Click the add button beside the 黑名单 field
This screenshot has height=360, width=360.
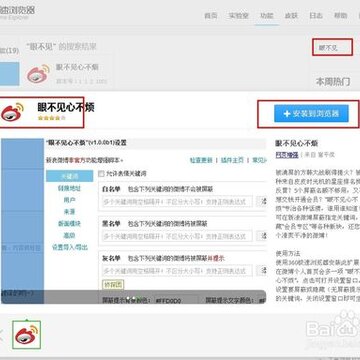263,236
